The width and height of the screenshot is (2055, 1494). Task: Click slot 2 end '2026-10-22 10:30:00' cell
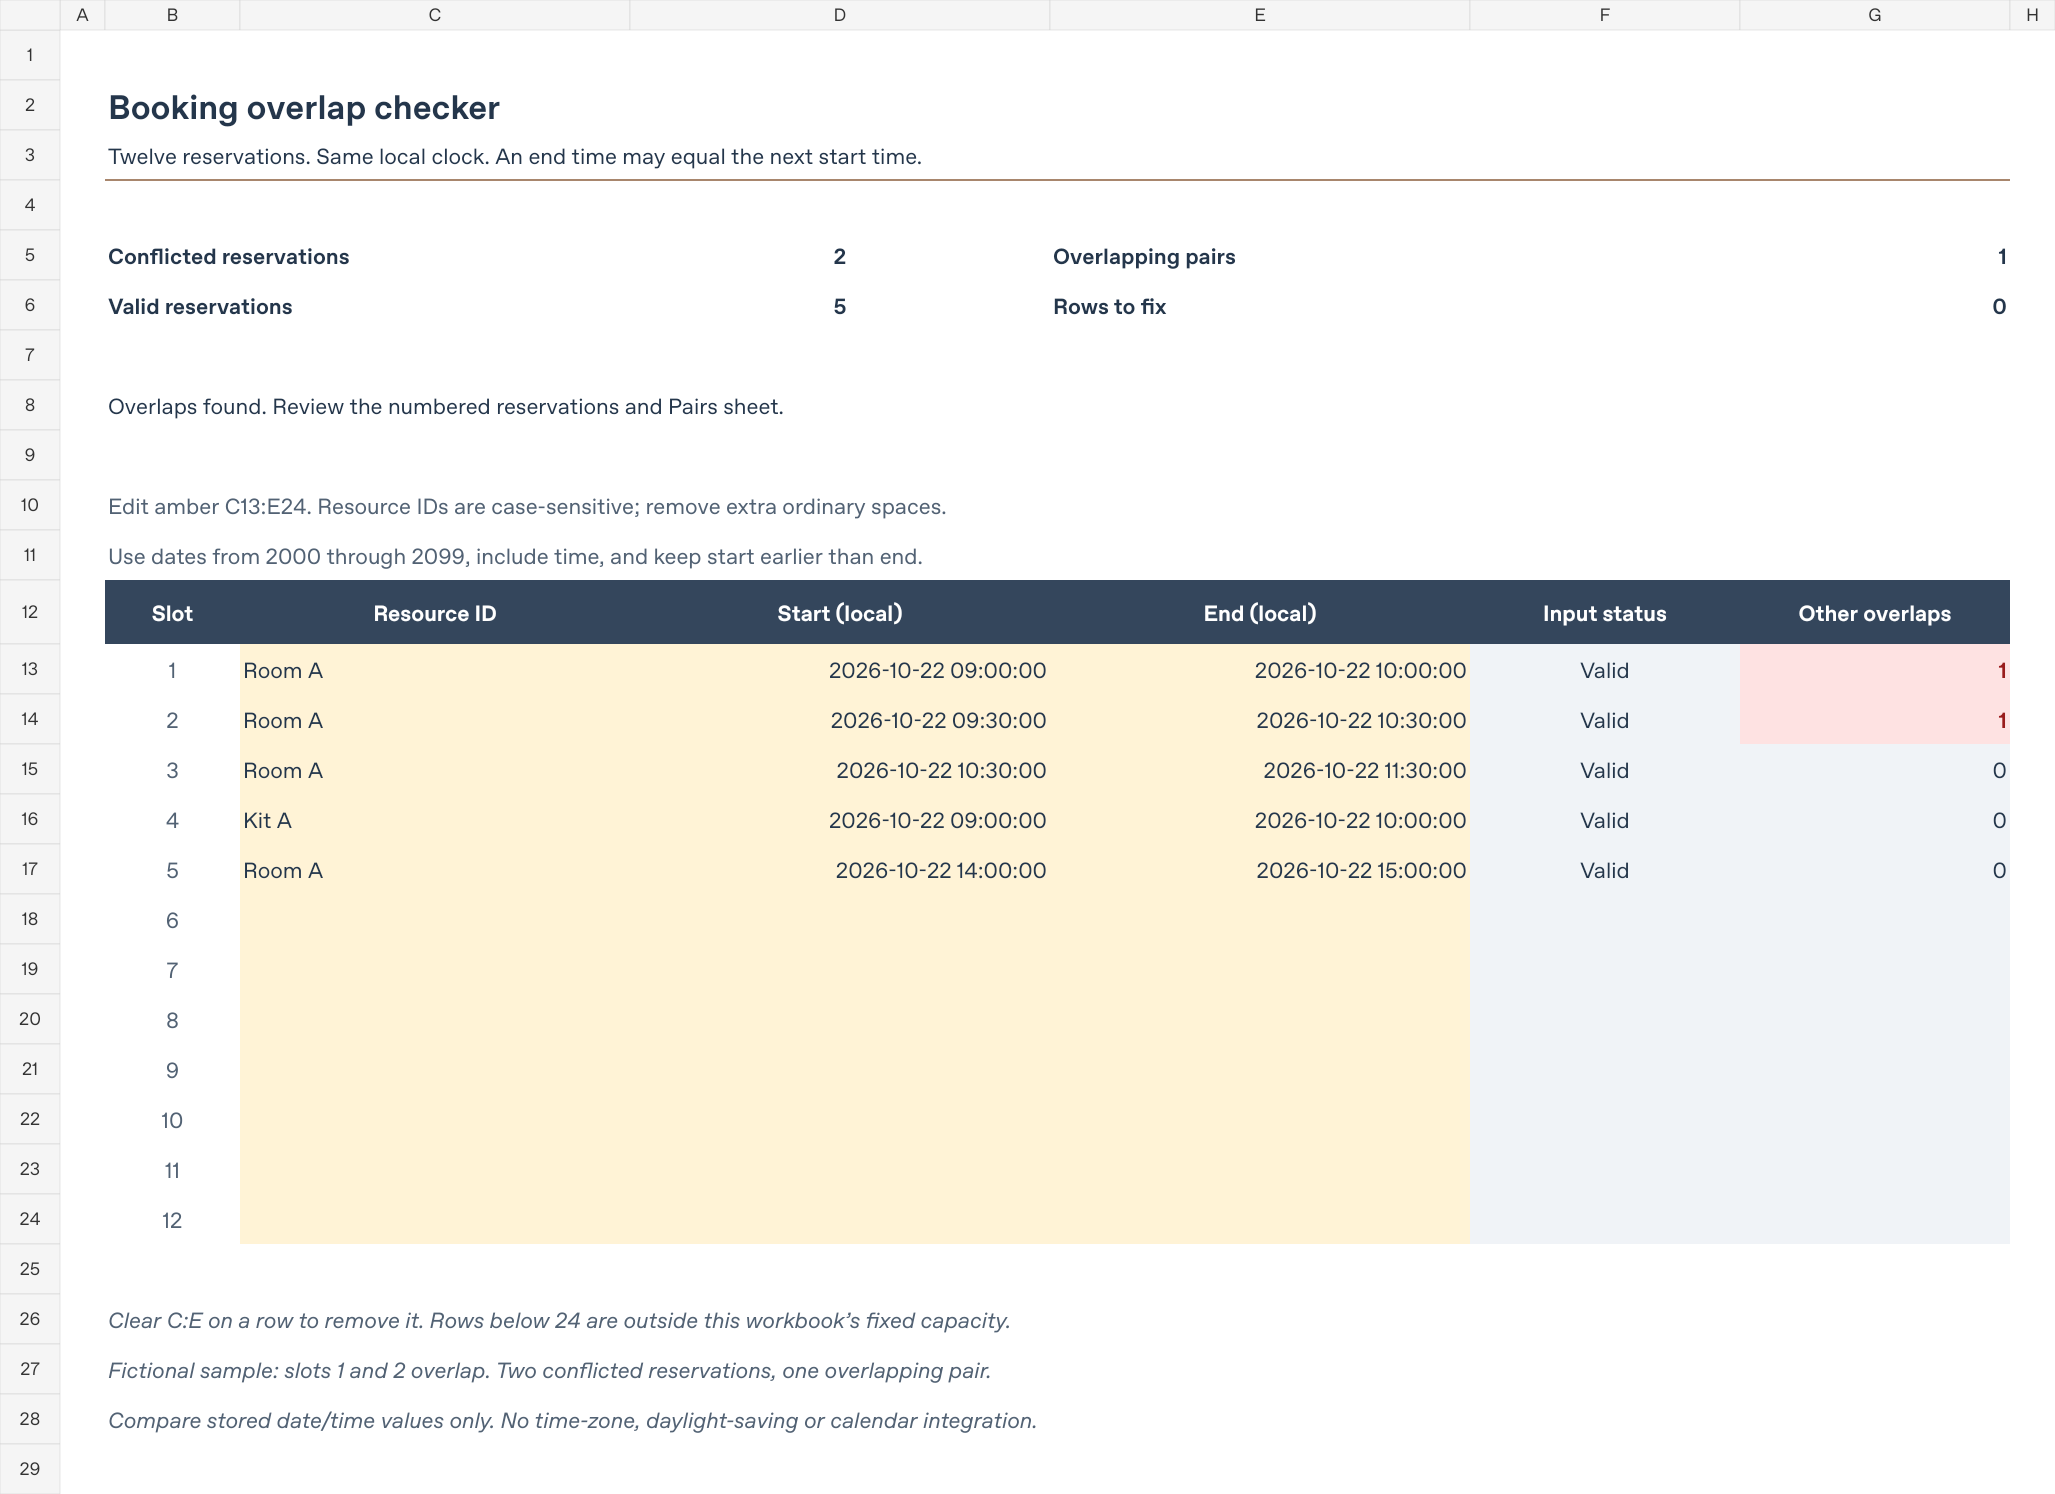(x=1260, y=720)
